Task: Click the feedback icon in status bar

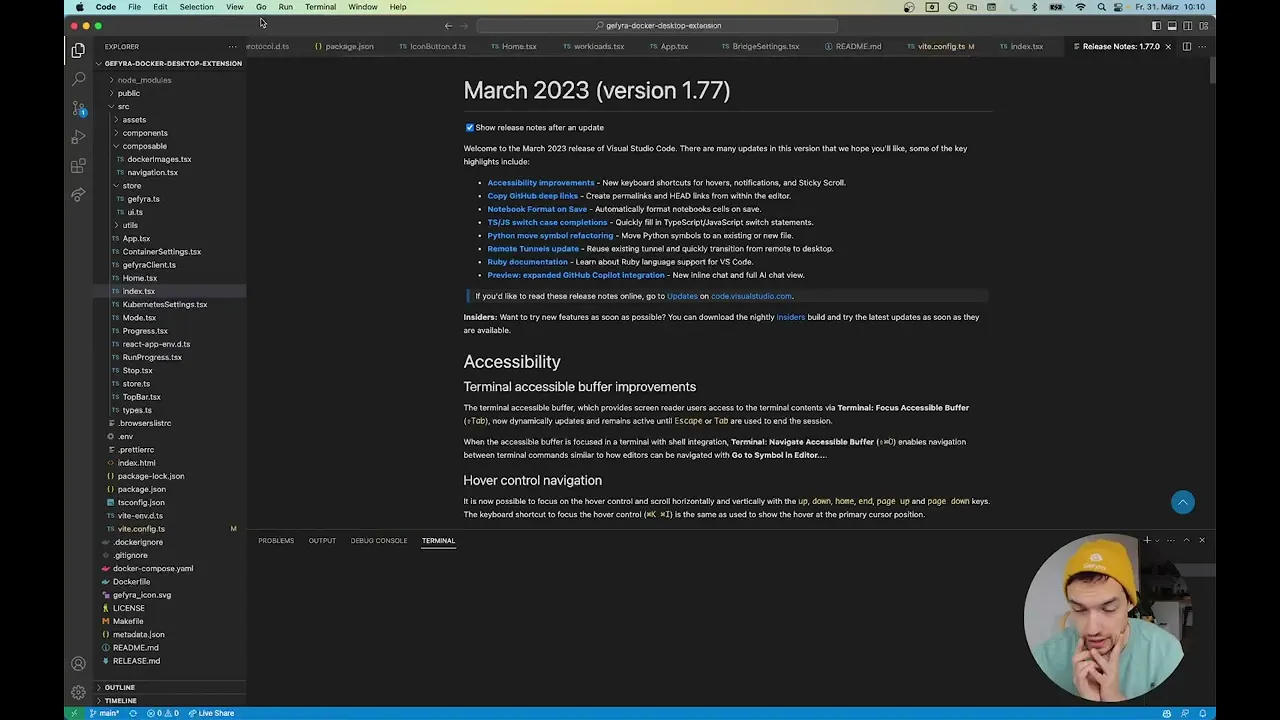Action: point(1185,713)
